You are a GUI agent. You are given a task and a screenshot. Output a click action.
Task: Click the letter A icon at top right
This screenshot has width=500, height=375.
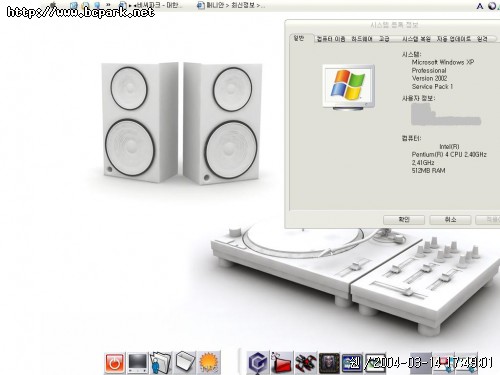(x=480, y=6)
